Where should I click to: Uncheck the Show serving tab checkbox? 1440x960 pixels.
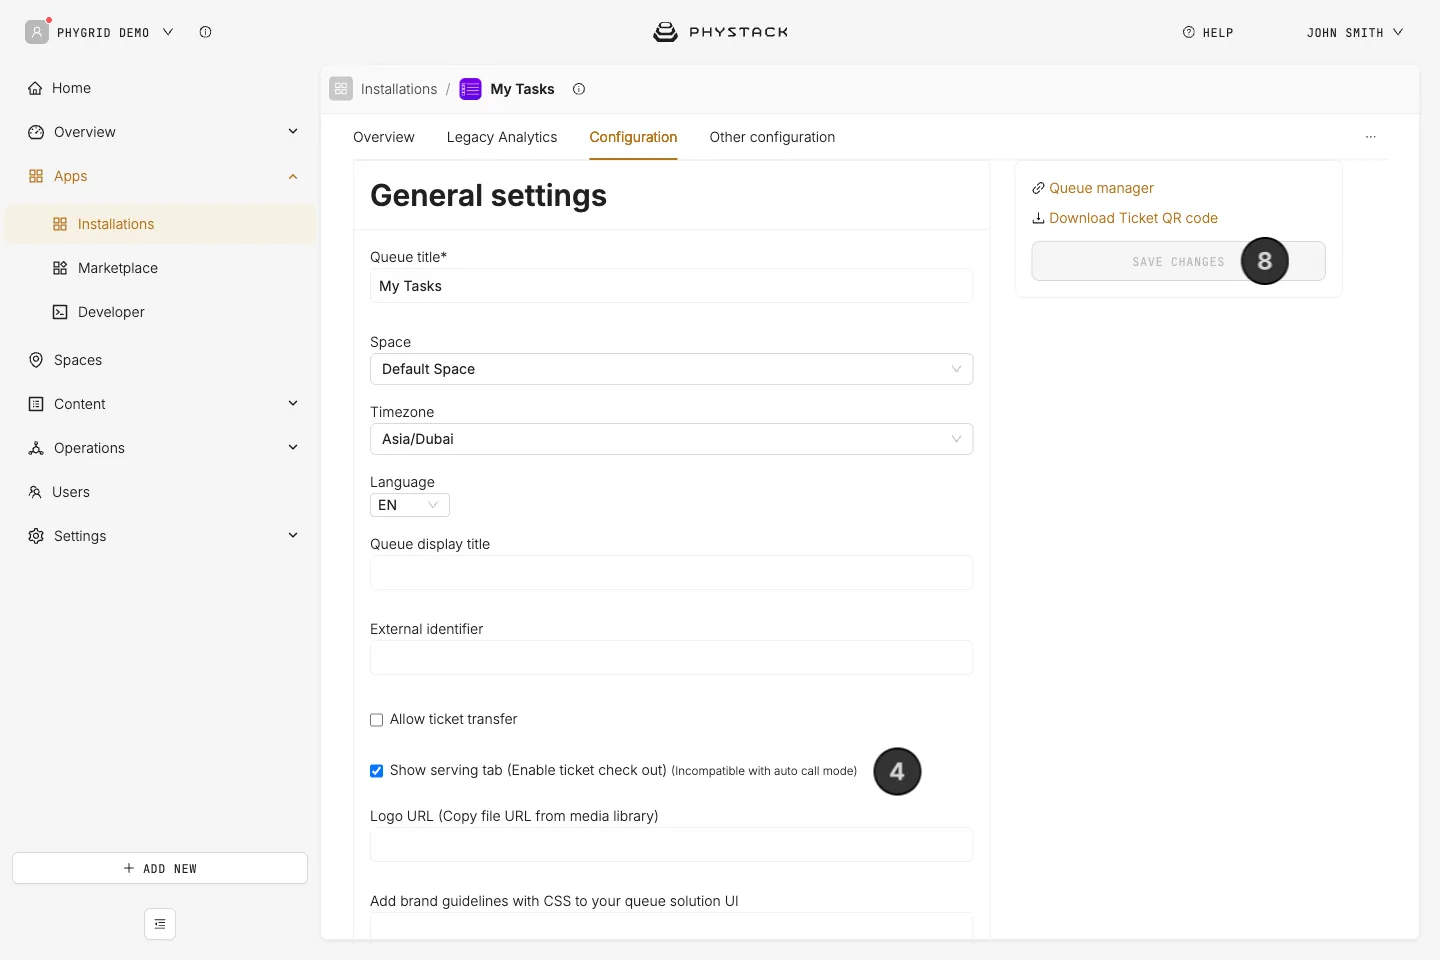377,771
